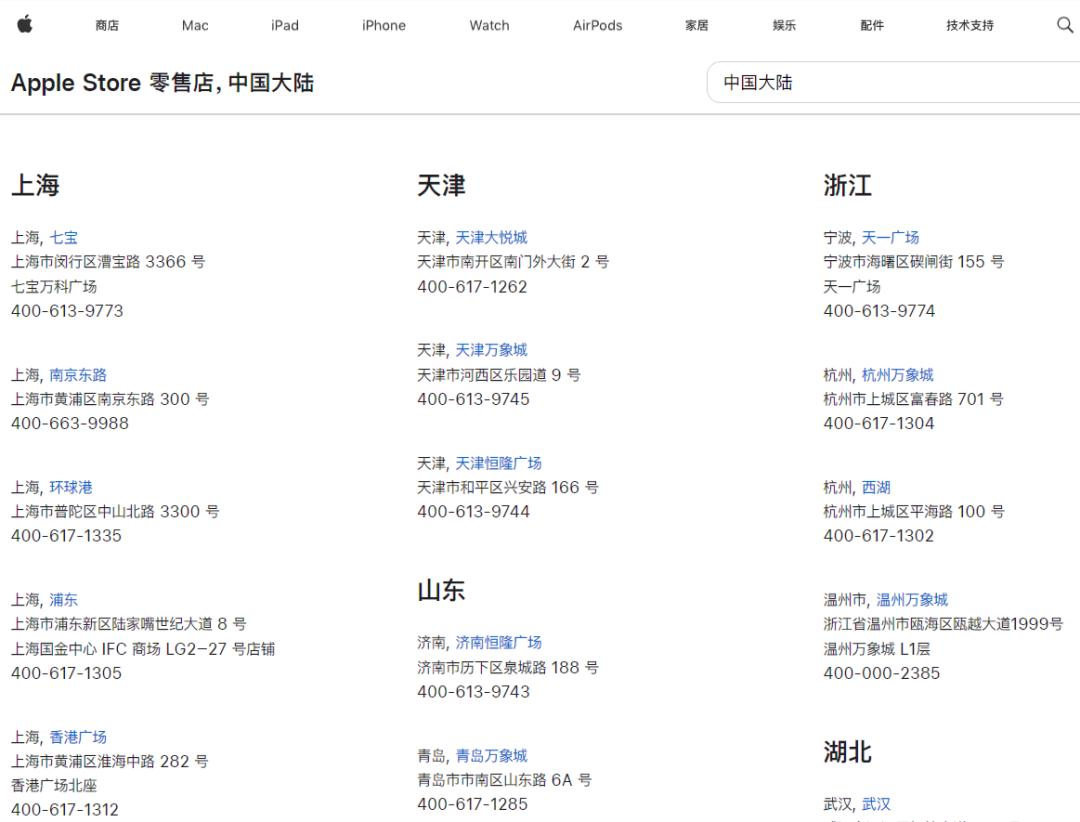Open the search magnifier icon
This screenshot has width=1080, height=822.
tap(1064, 25)
